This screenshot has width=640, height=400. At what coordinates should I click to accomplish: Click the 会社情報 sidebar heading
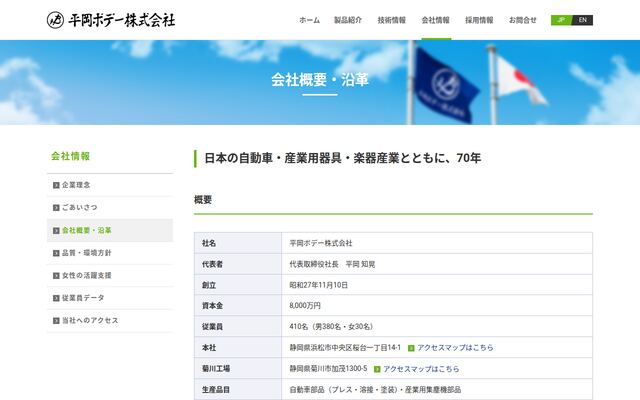tap(71, 156)
